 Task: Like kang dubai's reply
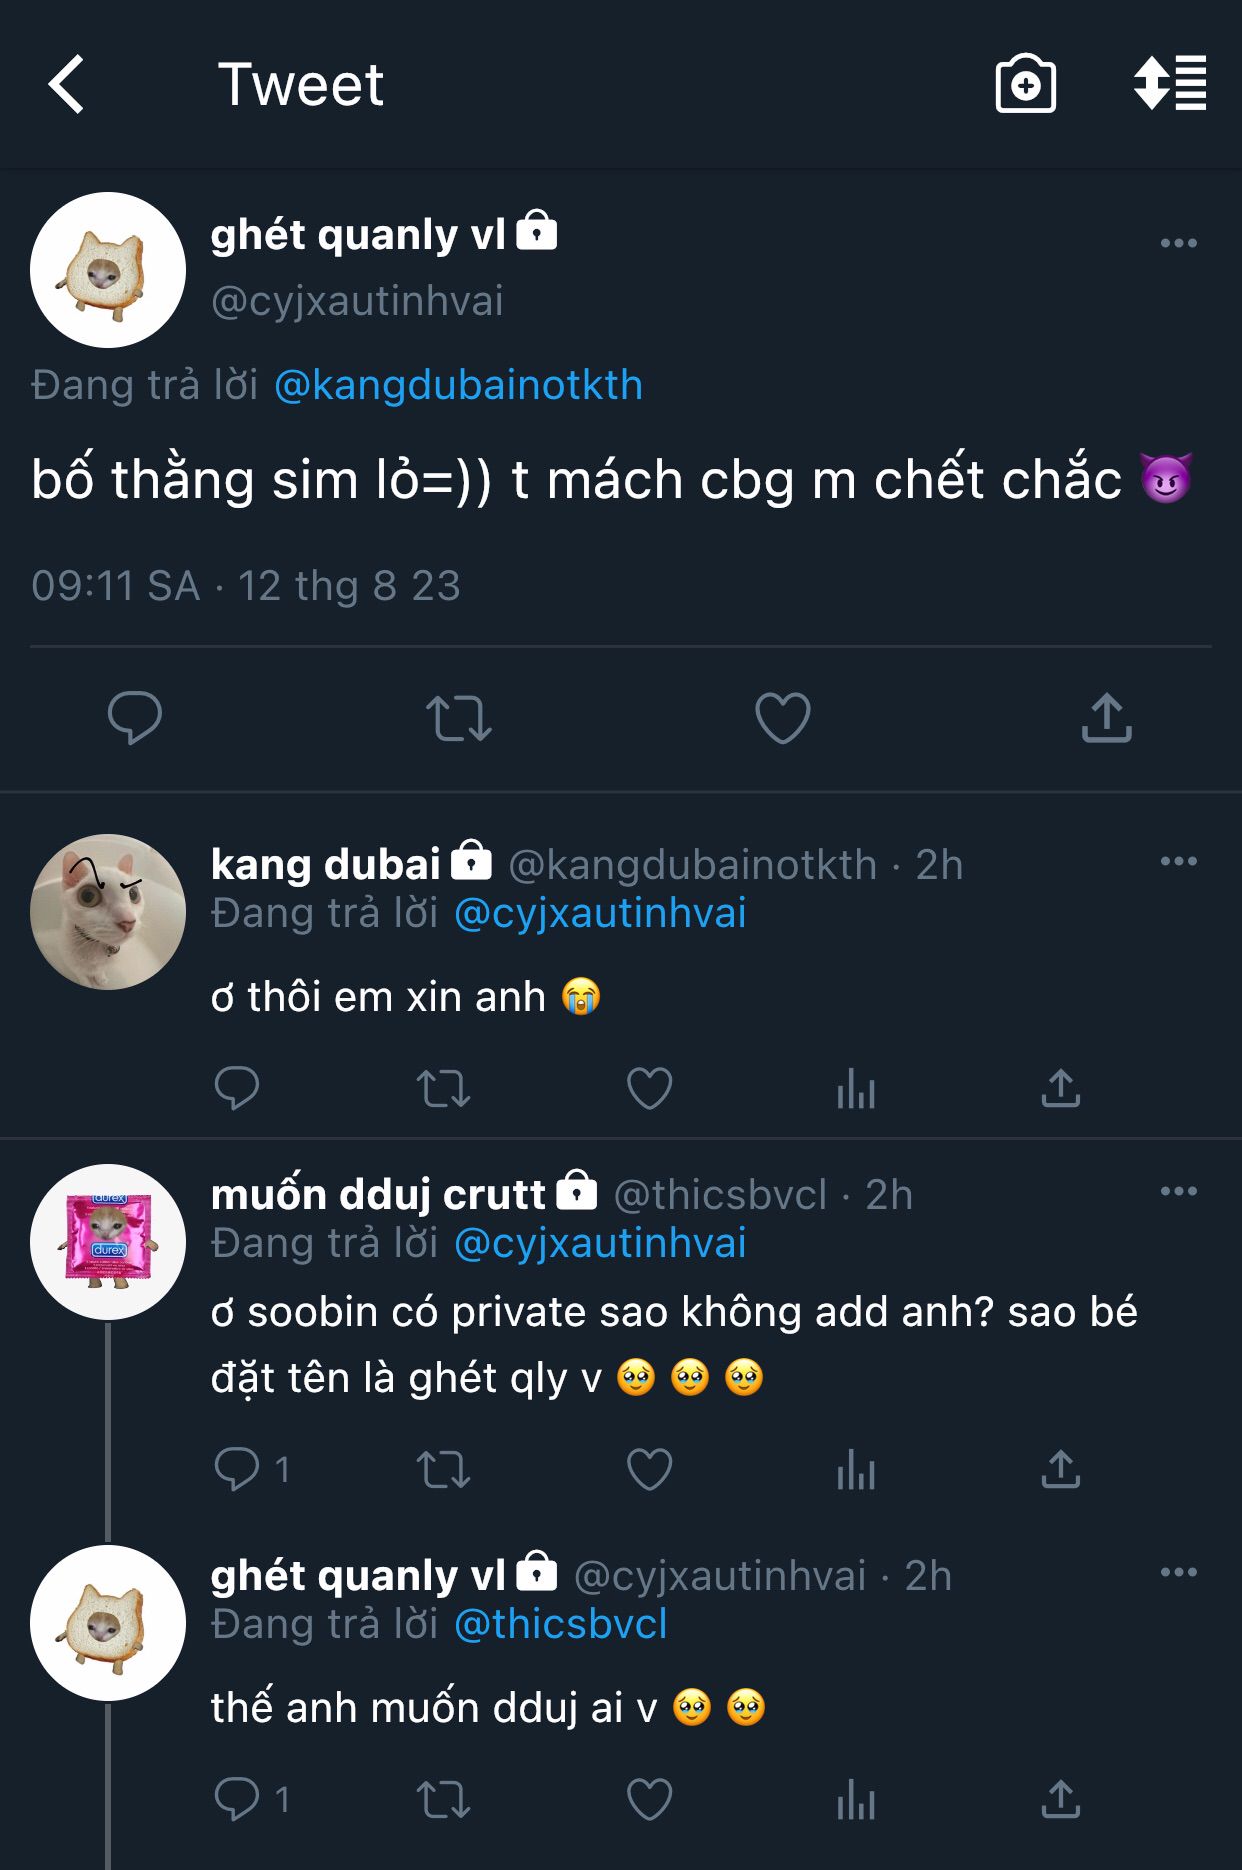(649, 1089)
